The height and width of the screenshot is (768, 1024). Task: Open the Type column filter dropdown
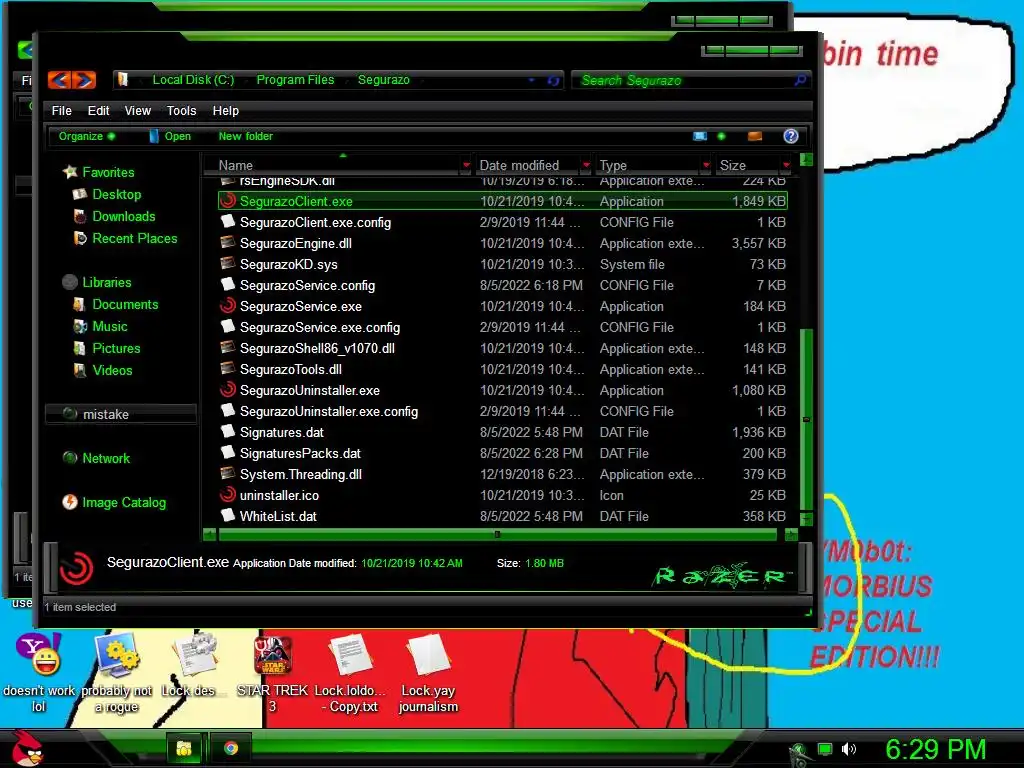coord(706,165)
